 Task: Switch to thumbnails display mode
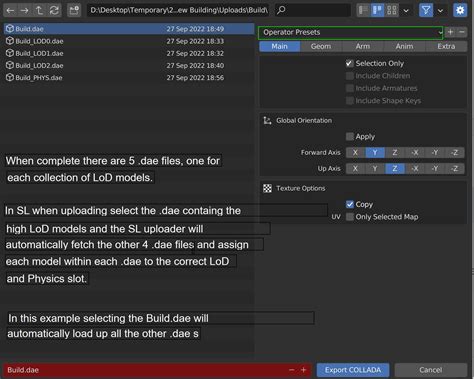(392, 10)
